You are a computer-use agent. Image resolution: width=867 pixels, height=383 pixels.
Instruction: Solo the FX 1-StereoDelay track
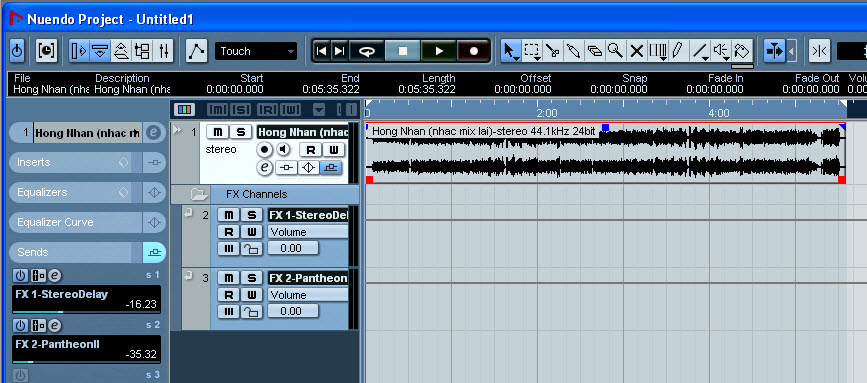(x=252, y=215)
